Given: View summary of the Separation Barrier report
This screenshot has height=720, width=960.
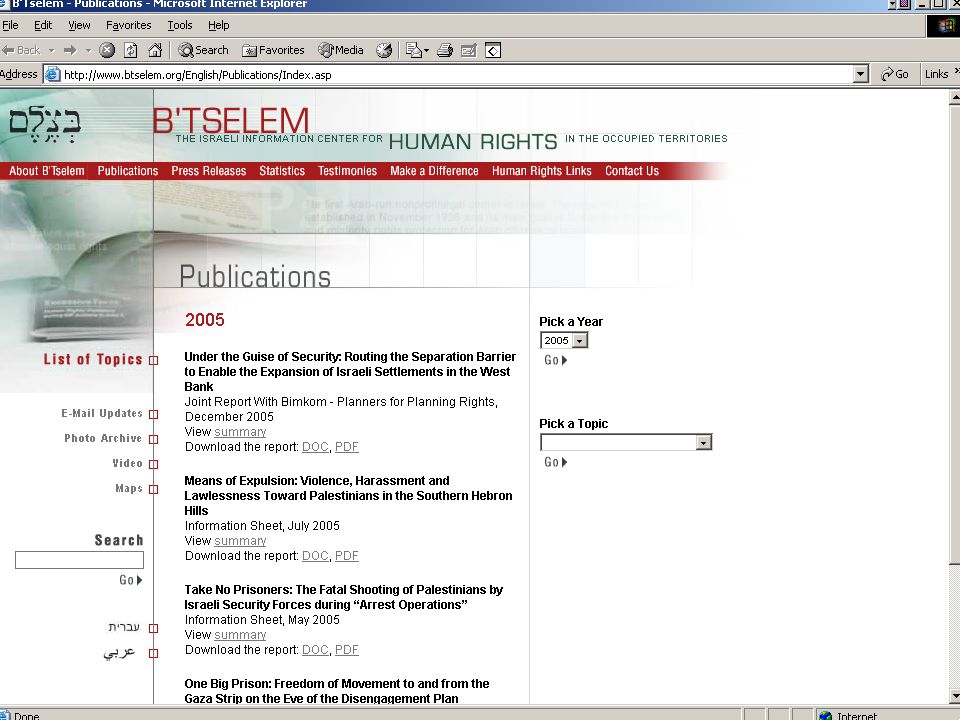Looking at the screenshot, I should (x=240, y=432).
